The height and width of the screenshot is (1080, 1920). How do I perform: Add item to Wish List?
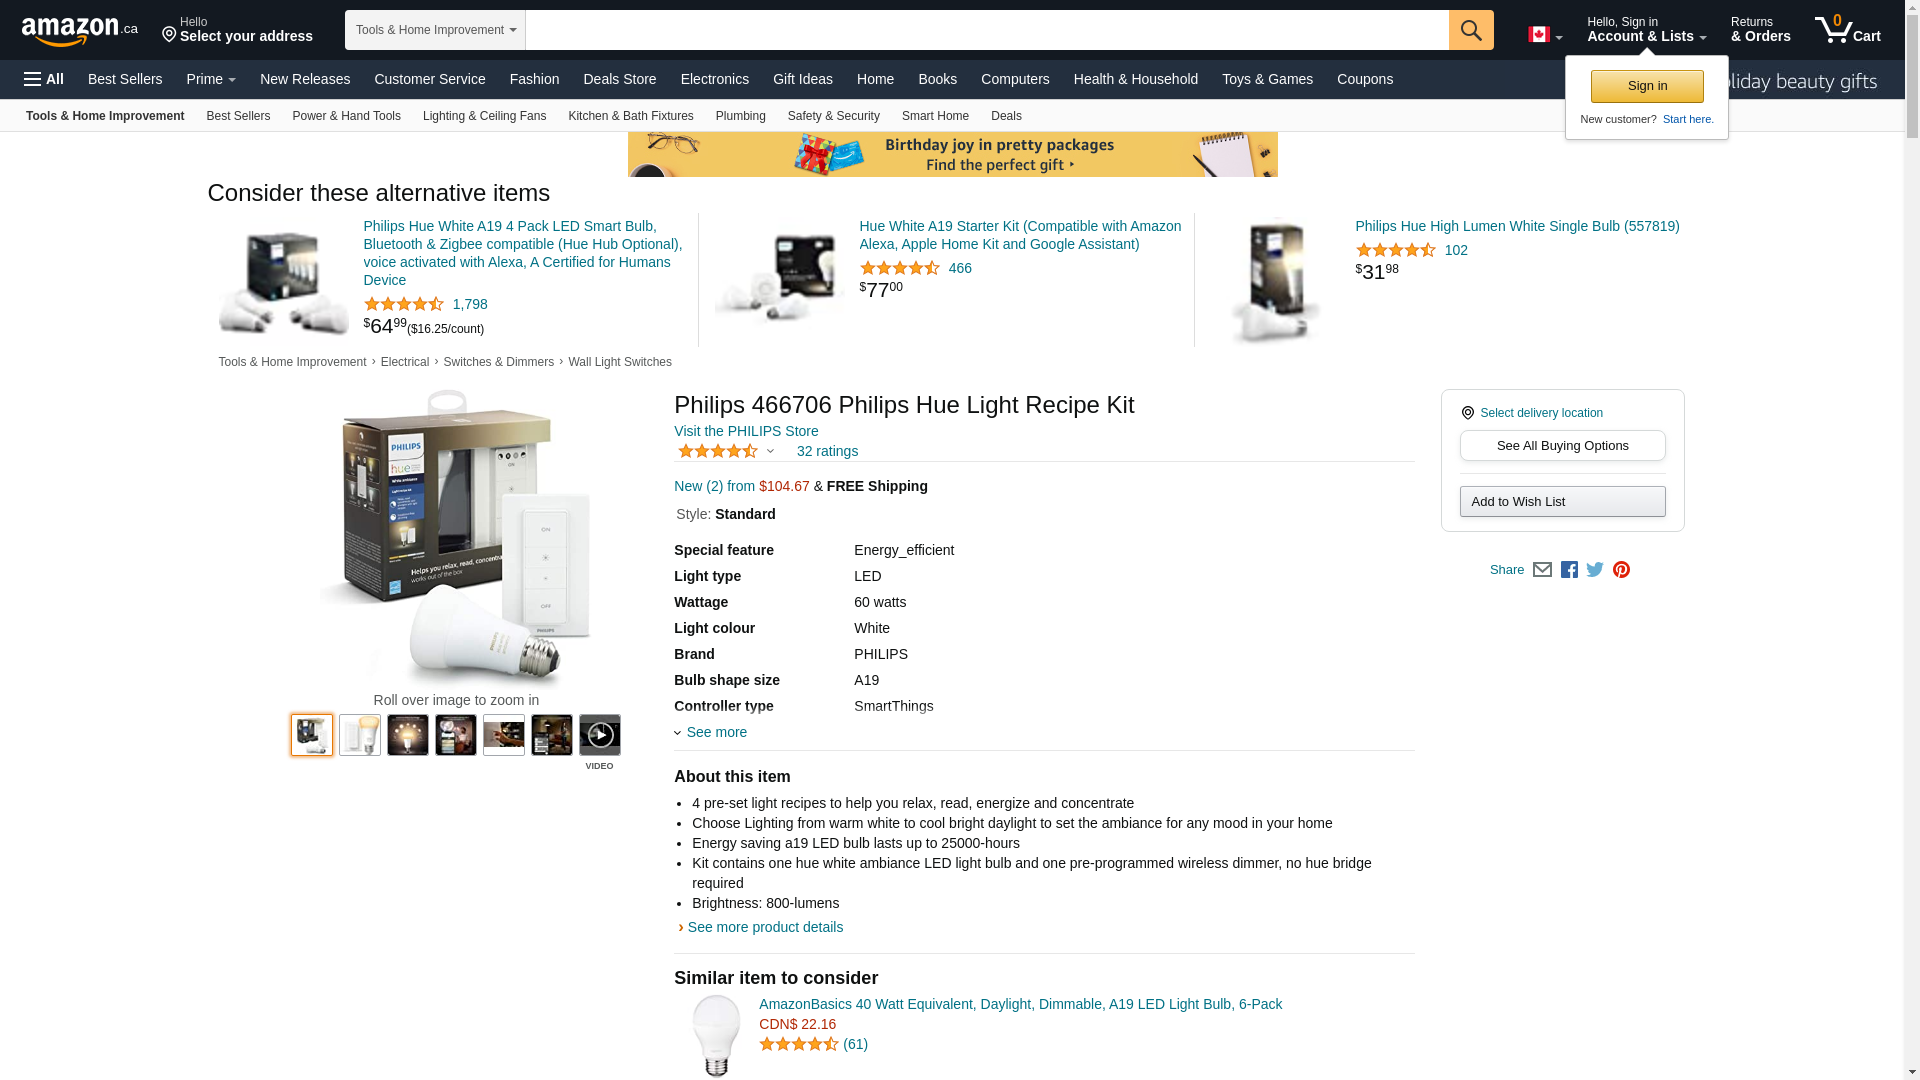coord(1563,502)
